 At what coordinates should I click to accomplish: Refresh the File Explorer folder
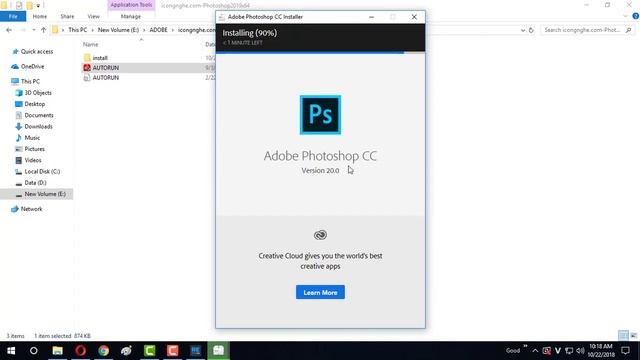coord(531,30)
